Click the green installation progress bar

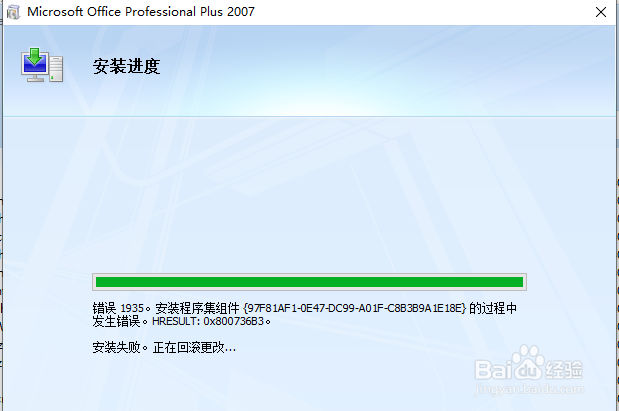pos(309,282)
